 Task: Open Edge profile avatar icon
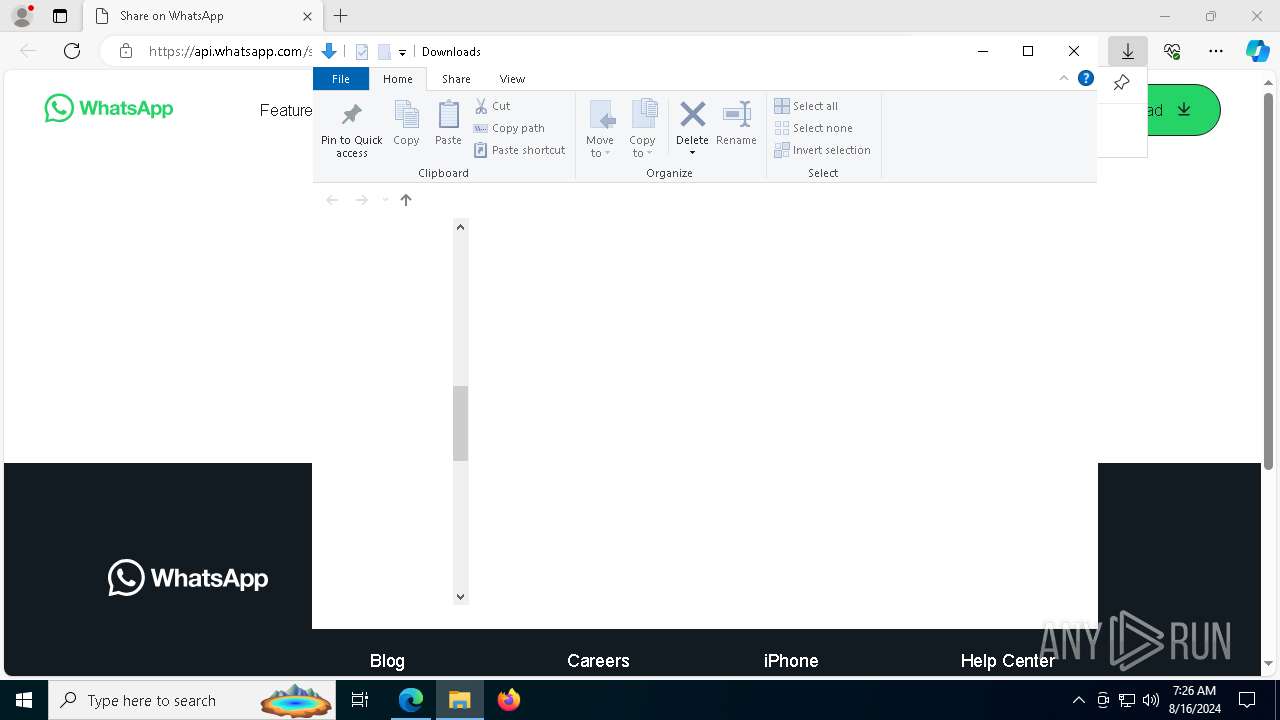tap(22, 16)
